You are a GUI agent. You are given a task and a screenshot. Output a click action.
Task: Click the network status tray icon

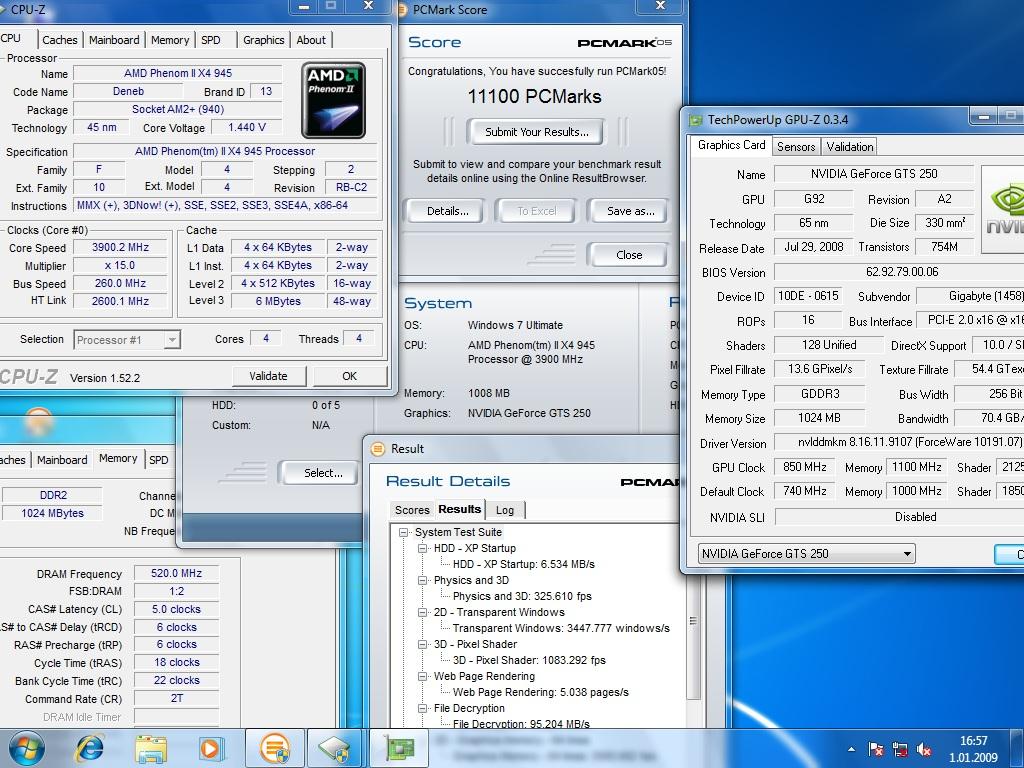(900, 749)
